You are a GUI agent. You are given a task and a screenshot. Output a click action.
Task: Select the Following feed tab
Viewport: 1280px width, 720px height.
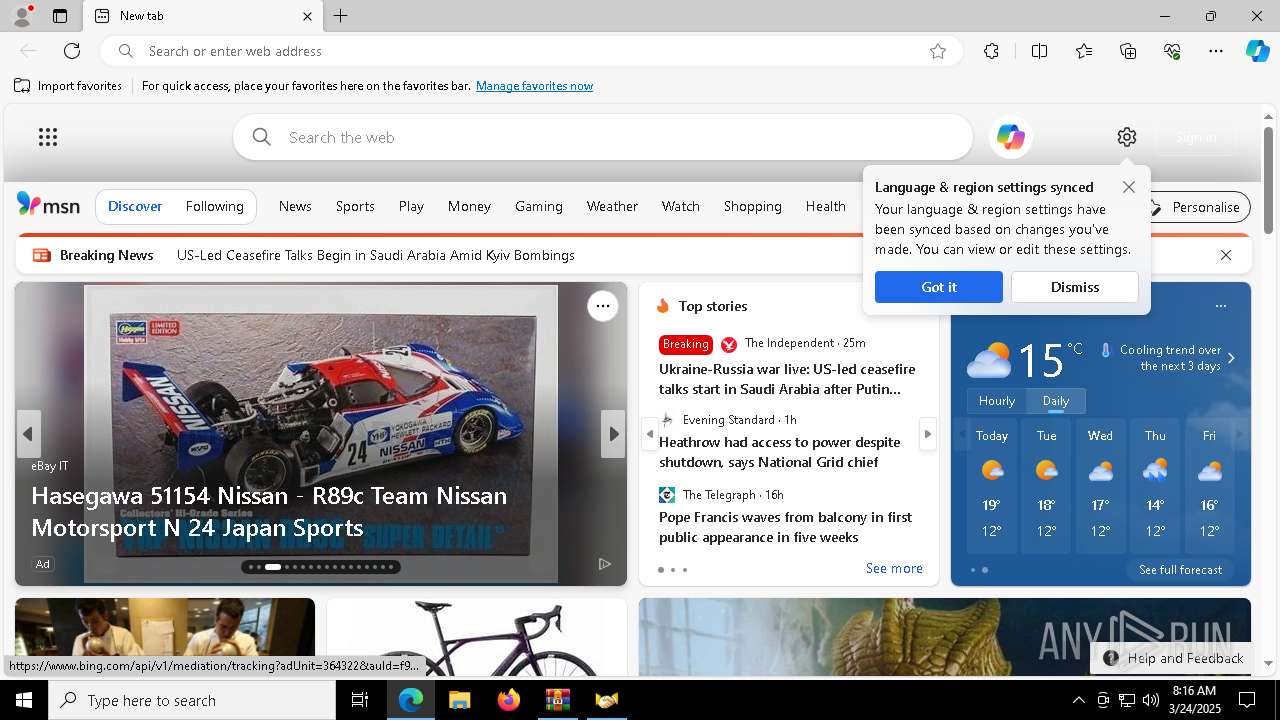[x=215, y=206]
